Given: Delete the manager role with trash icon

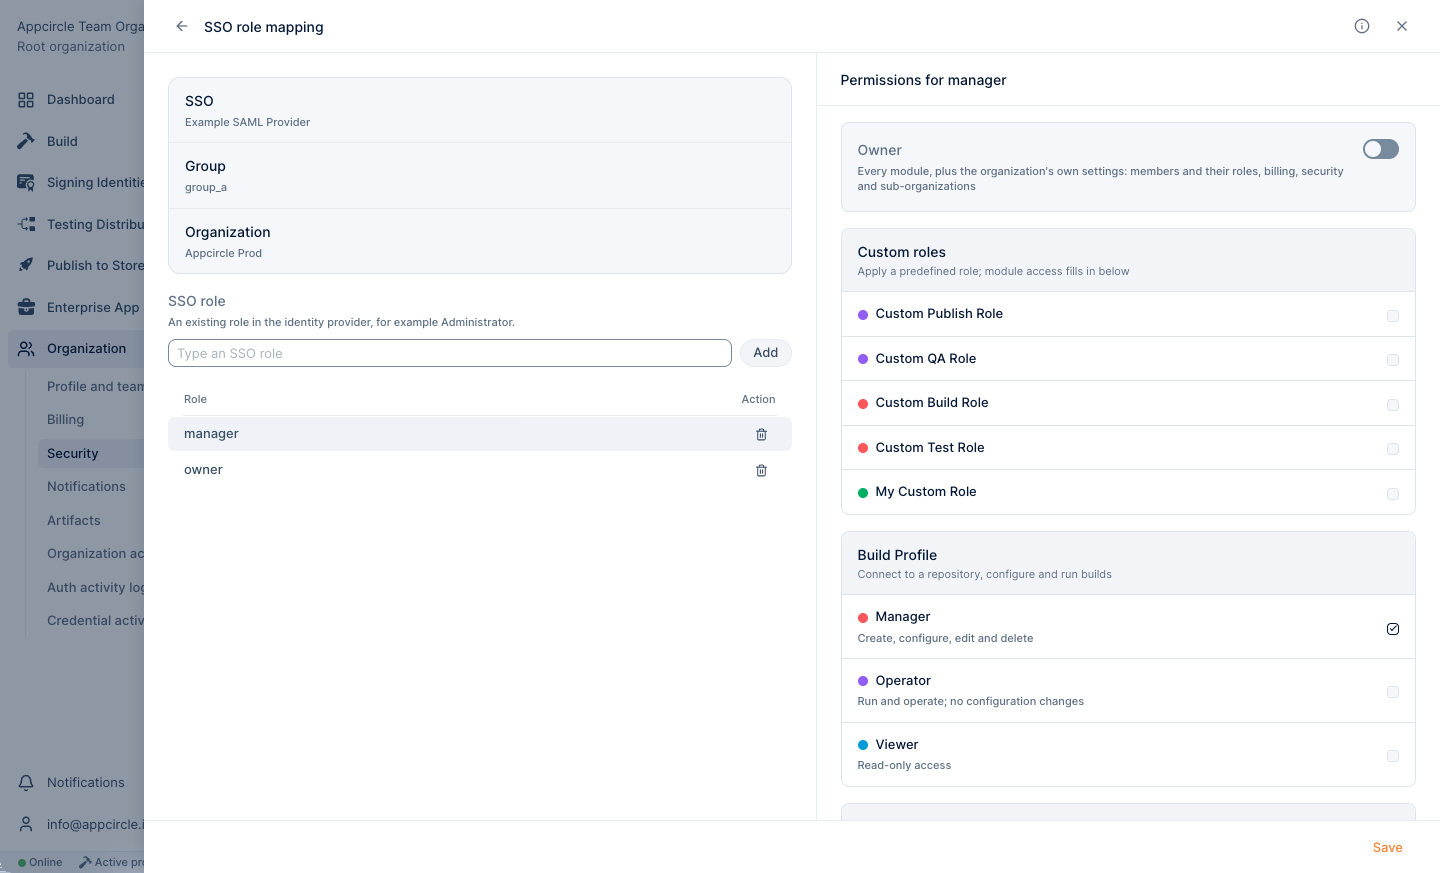Looking at the screenshot, I should [761, 434].
